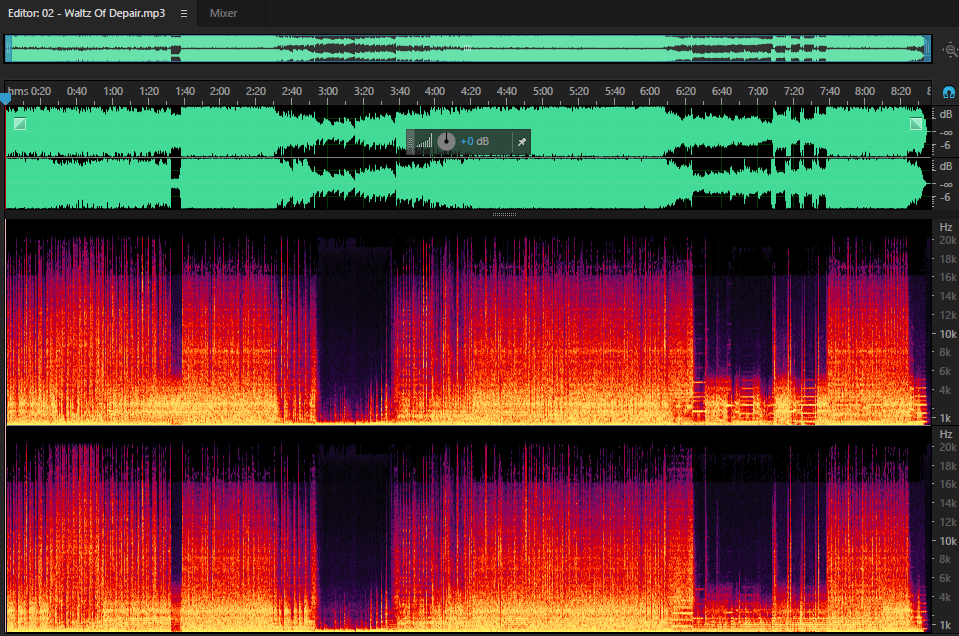Click the zoom out magnifier icon
Image resolution: width=959 pixels, height=636 pixels.
click(950, 50)
